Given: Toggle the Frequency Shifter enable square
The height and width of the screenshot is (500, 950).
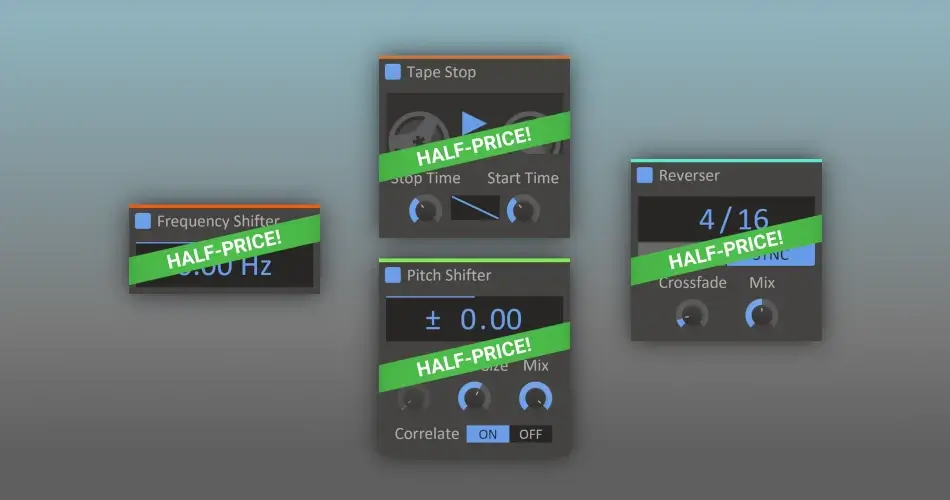Looking at the screenshot, I should pos(143,221).
